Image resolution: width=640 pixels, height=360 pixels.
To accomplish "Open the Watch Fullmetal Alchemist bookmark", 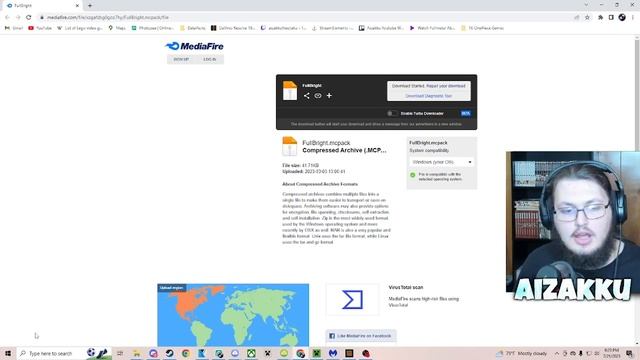I will [433, 28].
